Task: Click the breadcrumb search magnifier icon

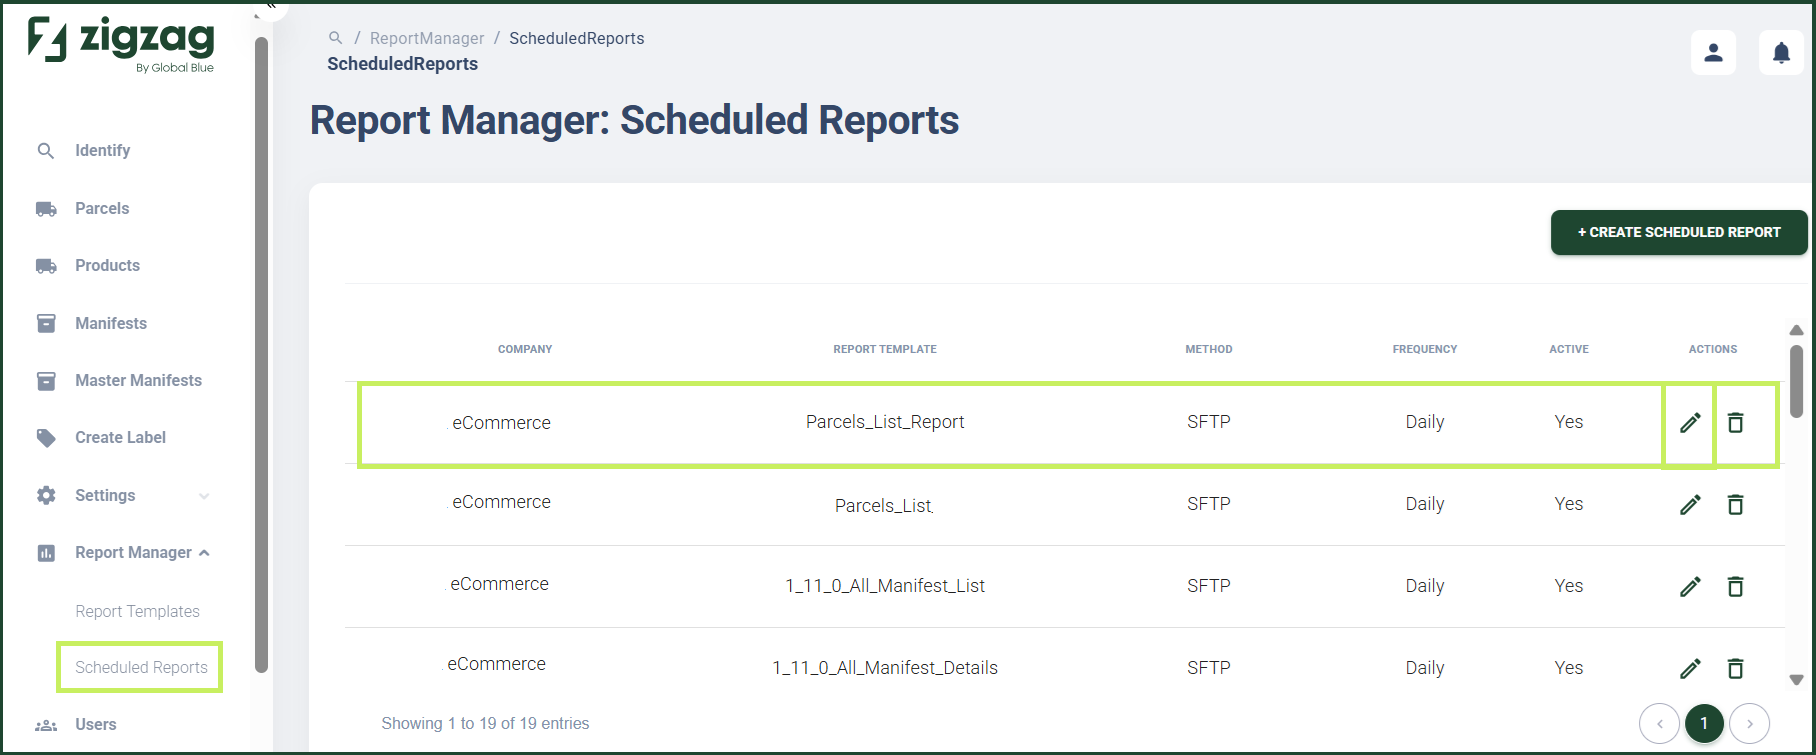Action: [x=336, y=38]
